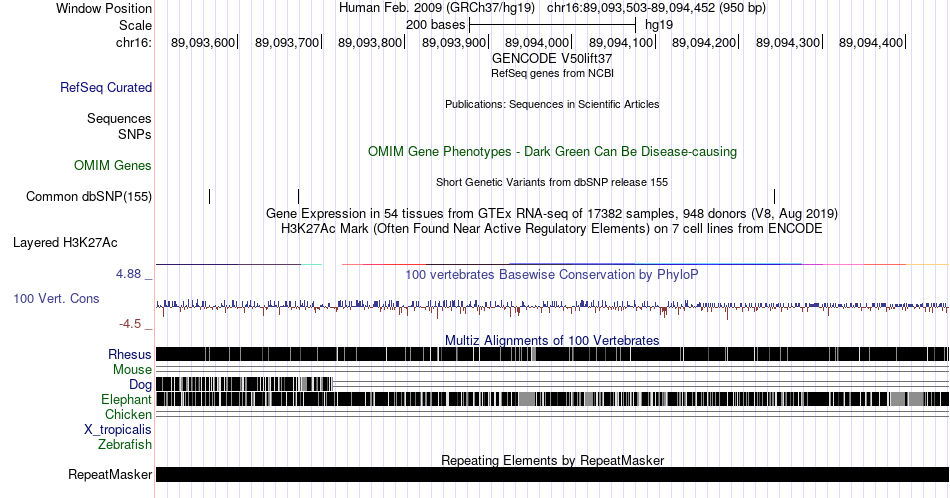Click the Dog alignment block

pyautogui.click(x=245, y=384)
